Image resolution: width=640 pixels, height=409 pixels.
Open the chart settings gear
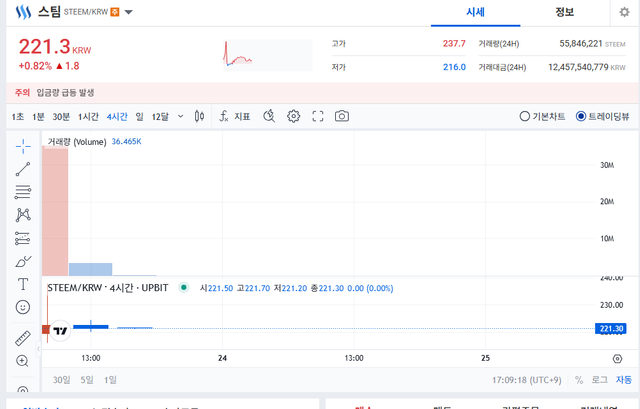[x=293, y=116]
